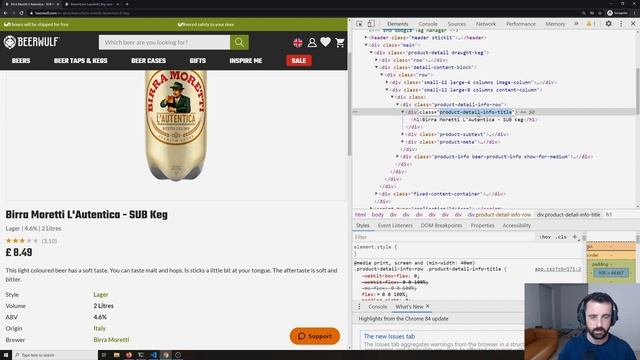Open the BEER TAPS & KEGS menu
The image size is (640, 360).
point(80,60)
